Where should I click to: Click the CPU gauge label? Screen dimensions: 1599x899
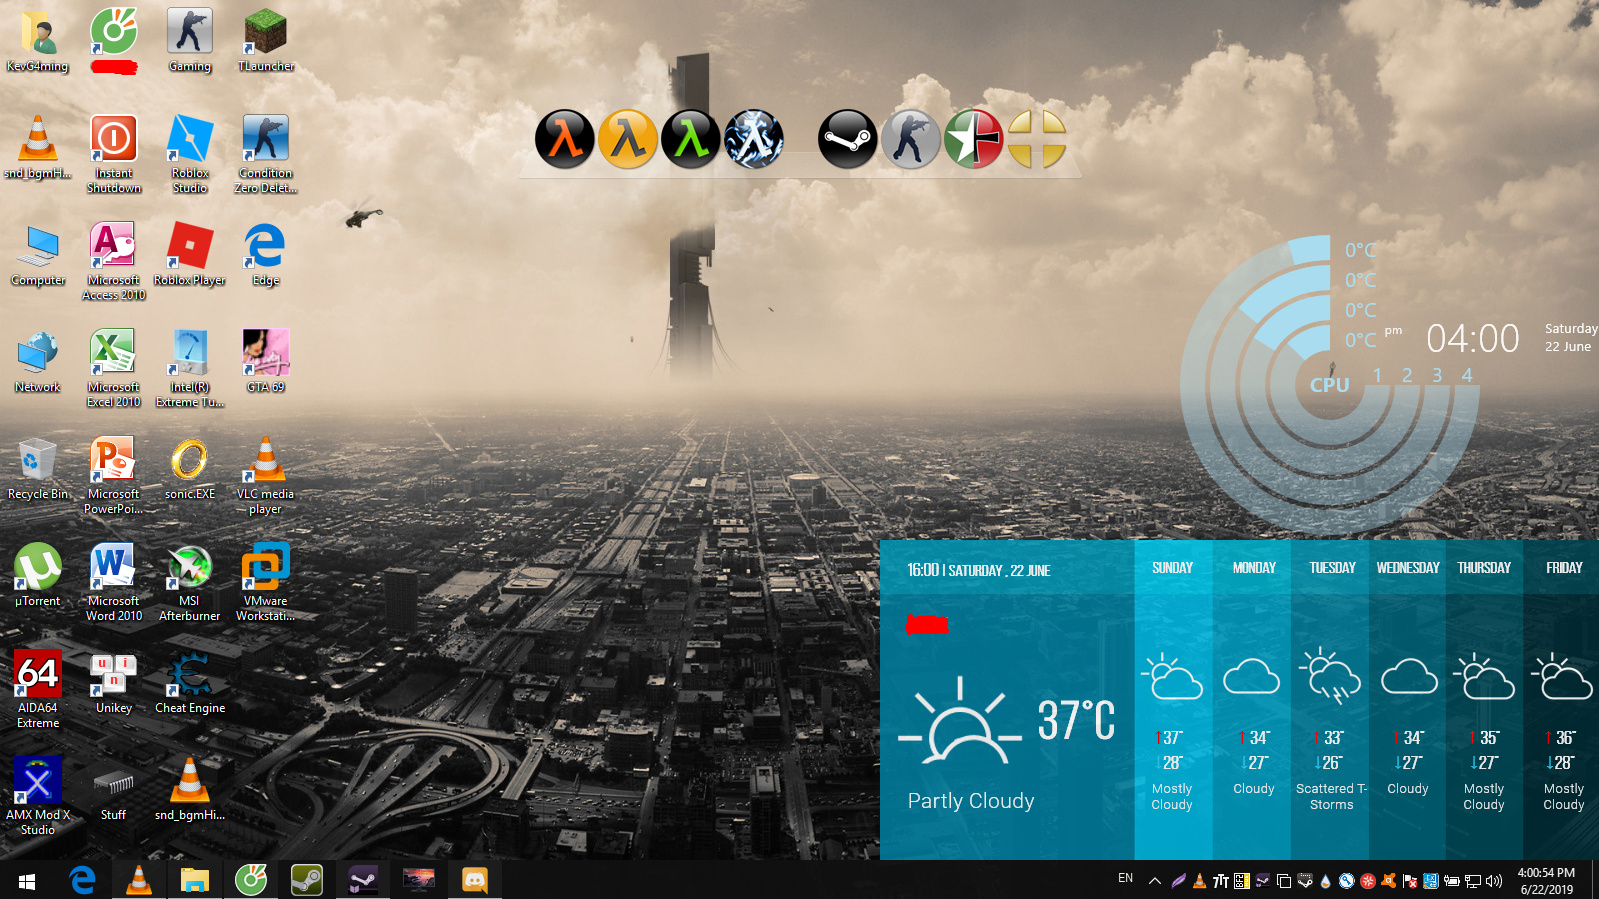[1330, 385]
